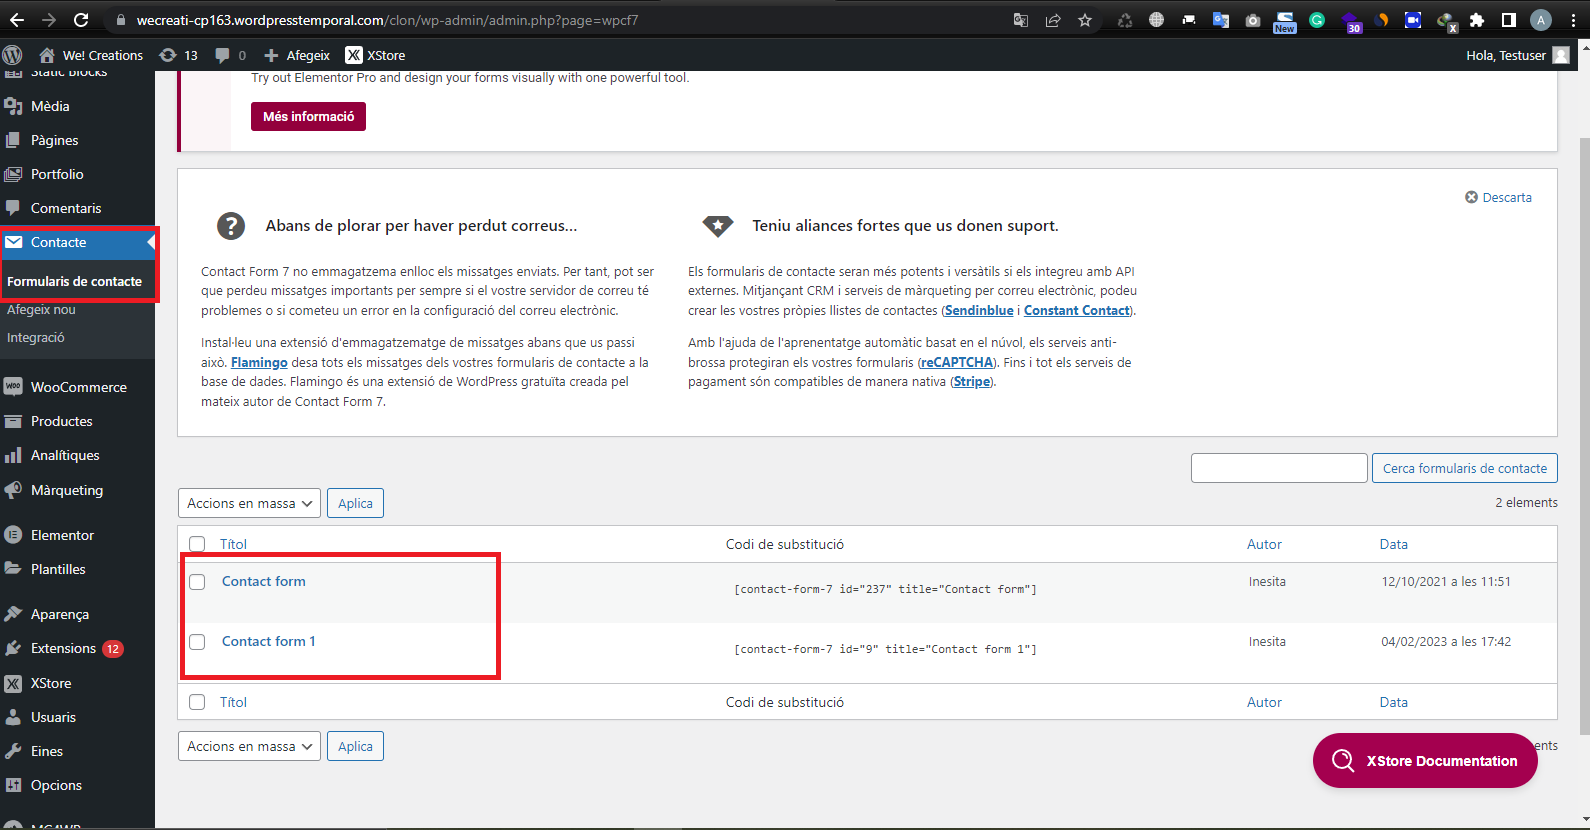Image resolution: width=1590 pixels, height=830 pixels.
Task: Click Cerca formularis de contacte button
Action: pos(1464,468)
